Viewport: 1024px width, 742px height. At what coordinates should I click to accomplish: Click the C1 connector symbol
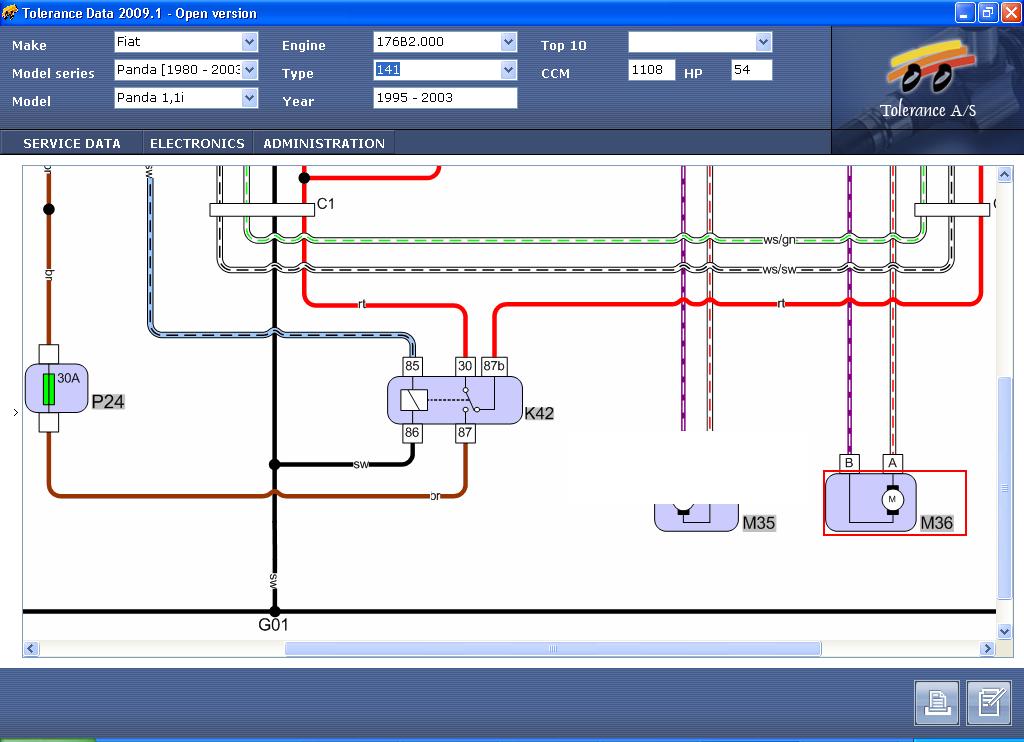click(x=262, y=210)
